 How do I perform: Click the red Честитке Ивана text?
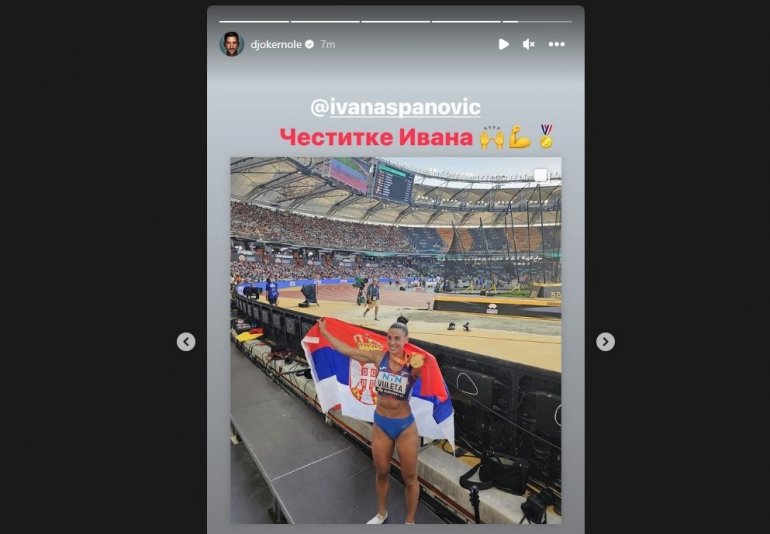(376, 138)
